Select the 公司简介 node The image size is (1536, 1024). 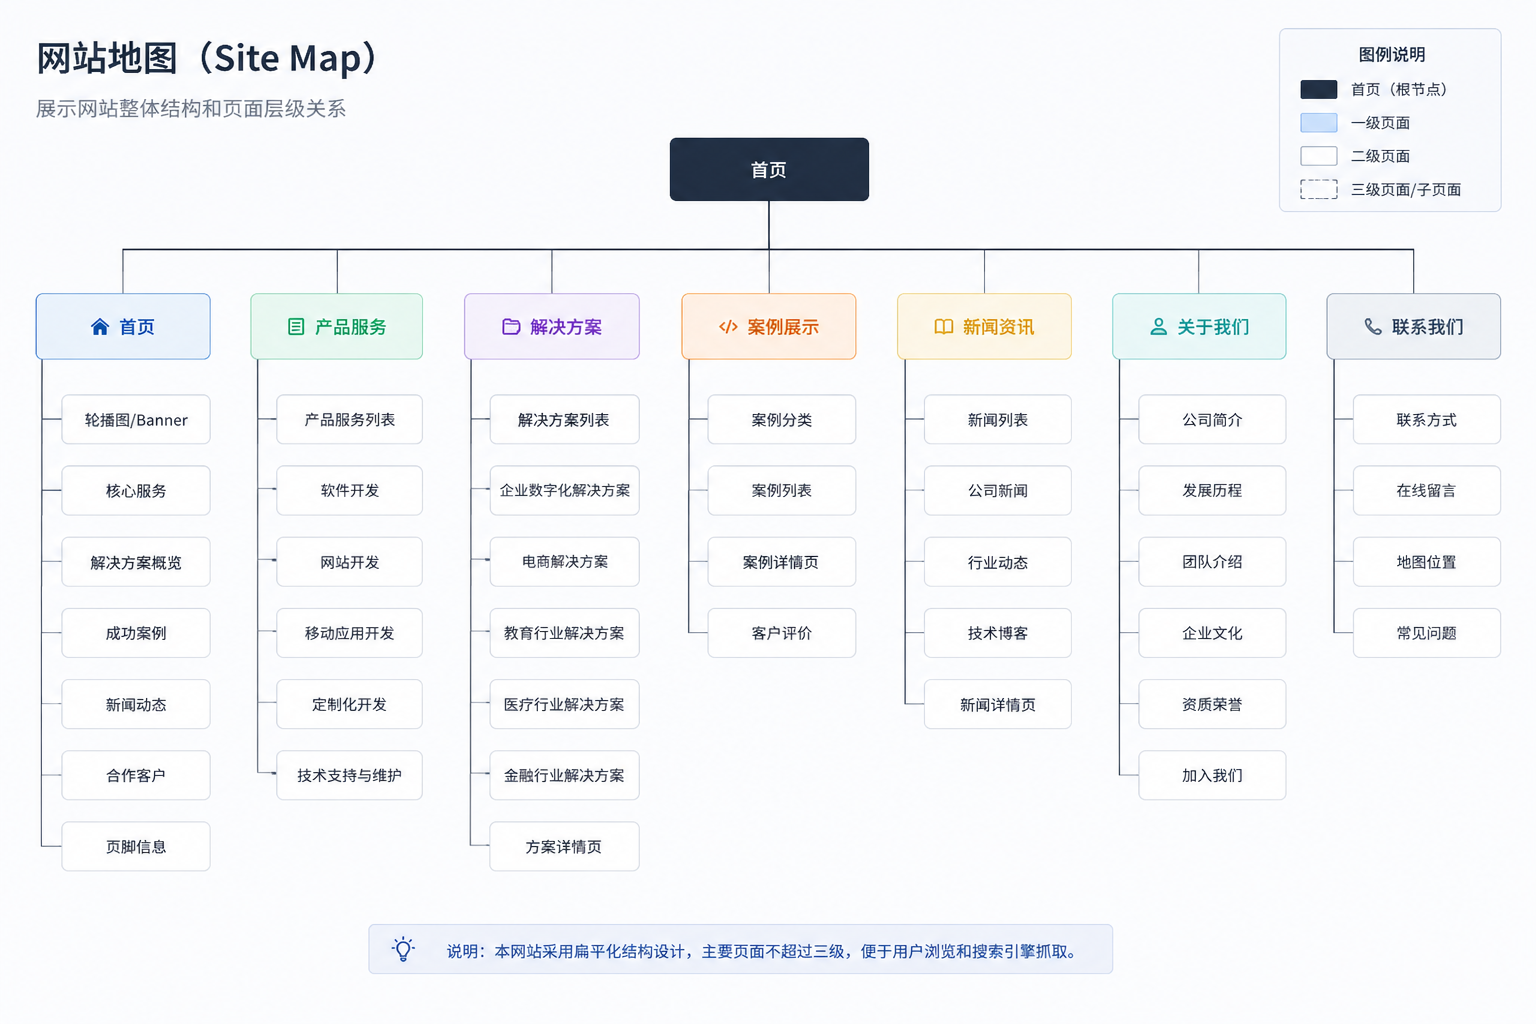1212,420
